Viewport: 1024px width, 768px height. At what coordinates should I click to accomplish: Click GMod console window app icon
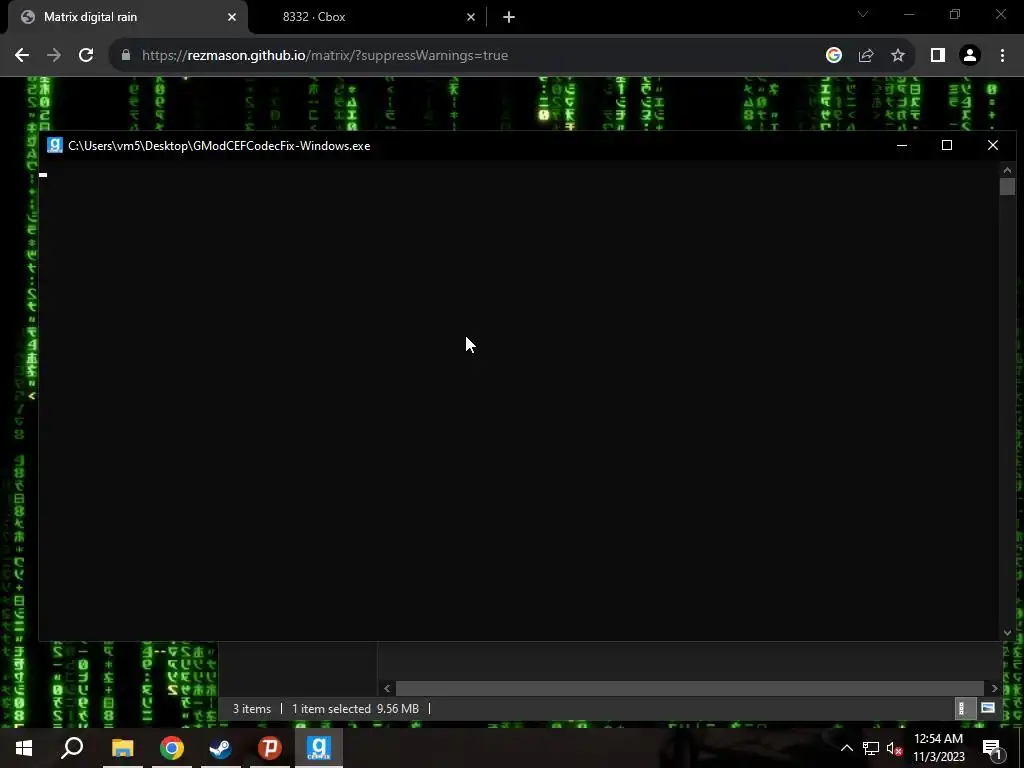click(x=55, y=146)
